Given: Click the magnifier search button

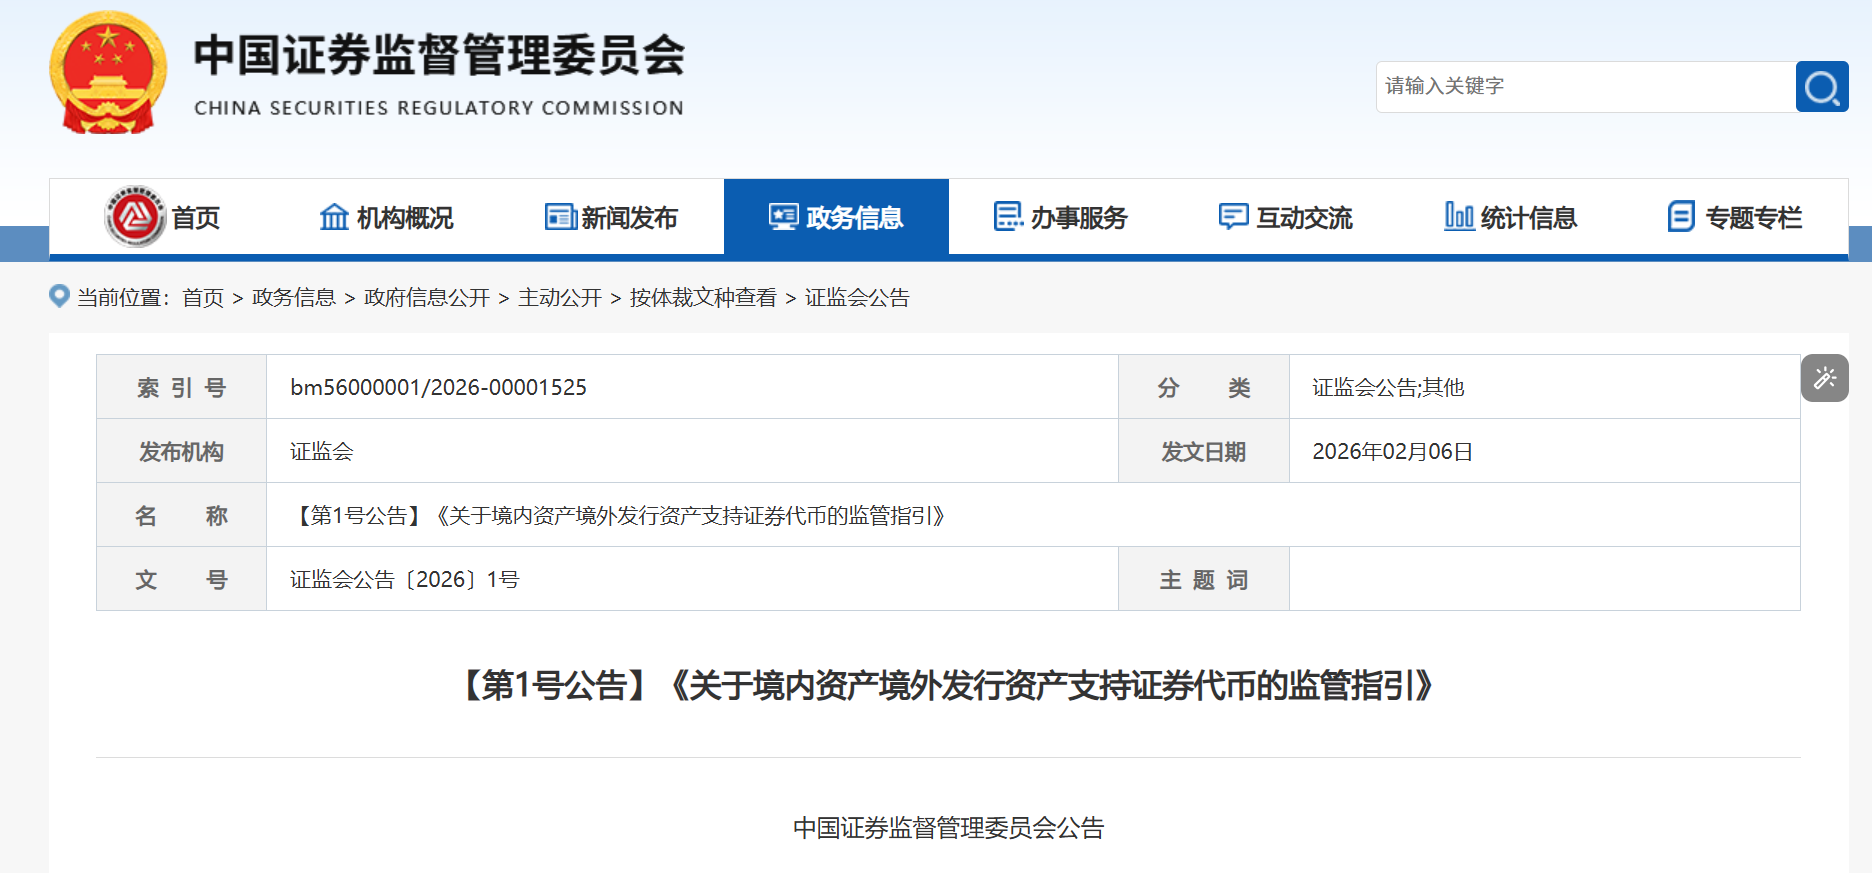Looking at the screenshot, I should [1822, 87].
